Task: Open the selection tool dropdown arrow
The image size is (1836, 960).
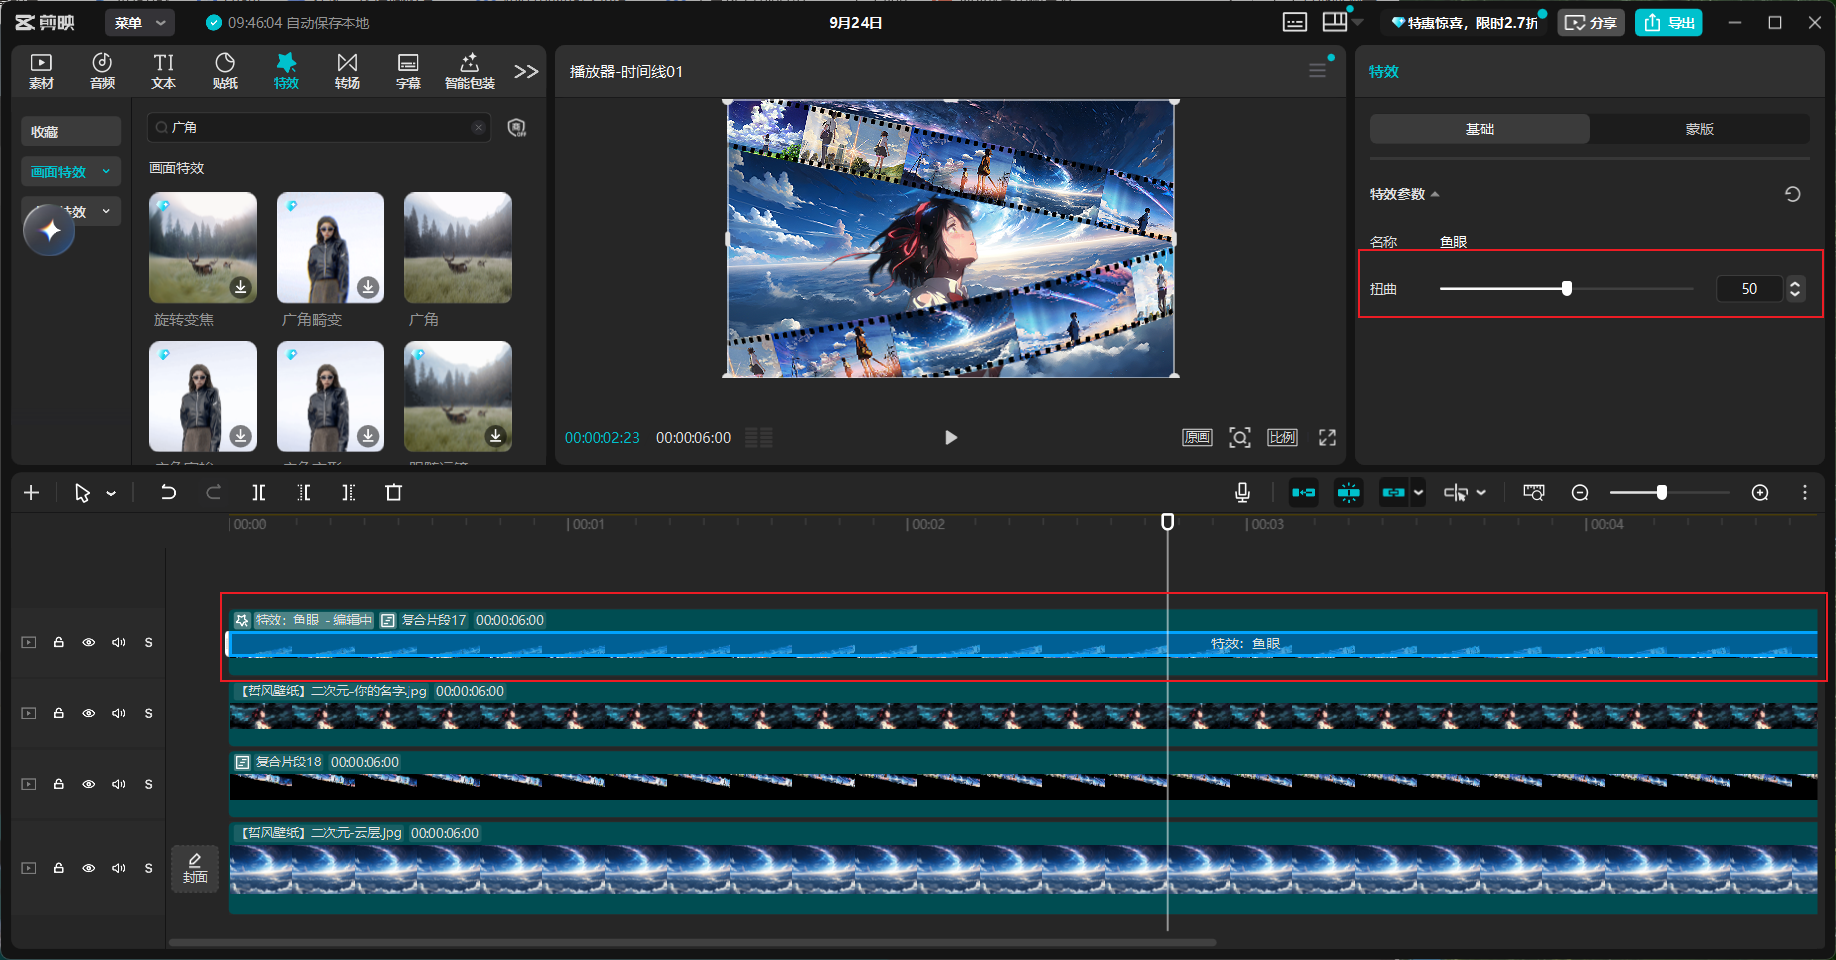Action: 111,493
